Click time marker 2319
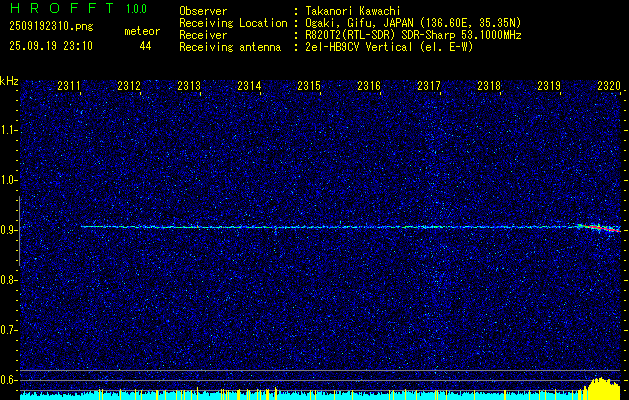Viewport: 629px width, 400px height. pos(549,86)
